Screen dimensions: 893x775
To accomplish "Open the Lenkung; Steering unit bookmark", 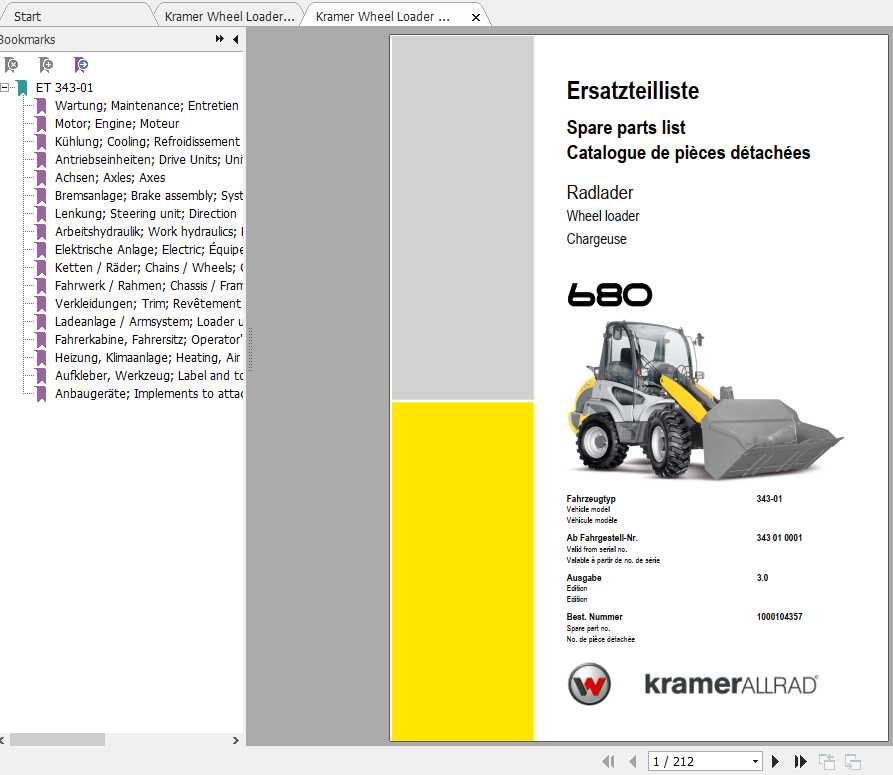I will click(146, 214).
